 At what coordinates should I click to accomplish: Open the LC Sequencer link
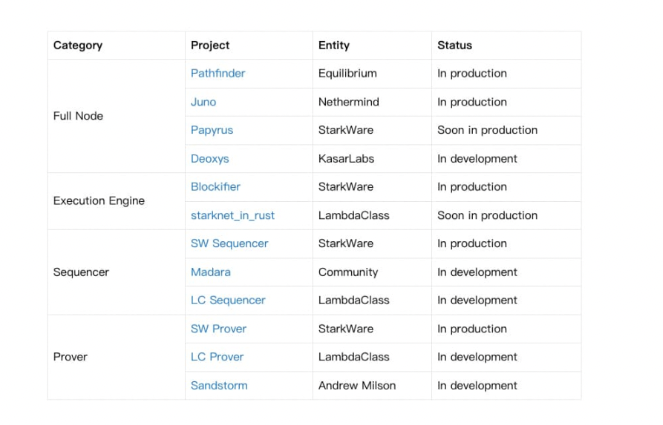pos(228,300)
